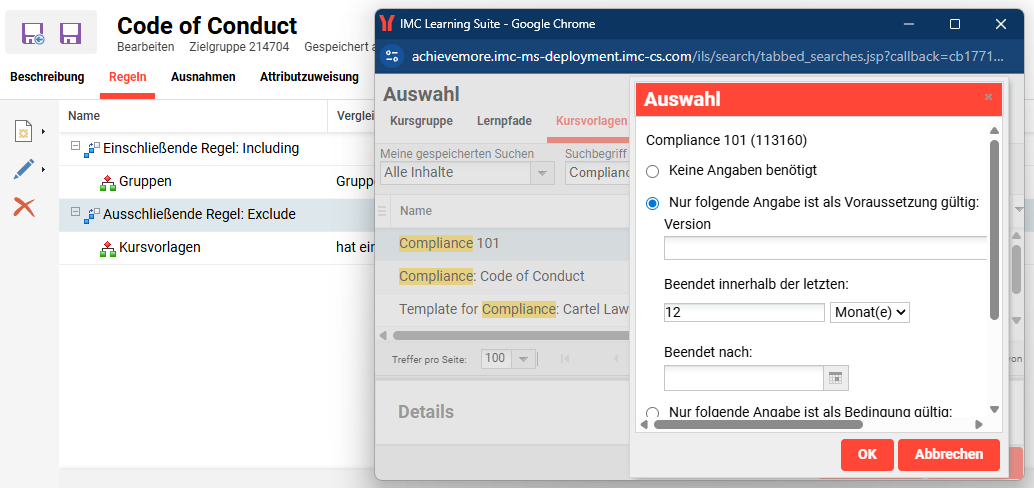The height and width of the screenshot is (488, 1034).
Task: Click the site info icon in address bar
Action: [393, 57]
